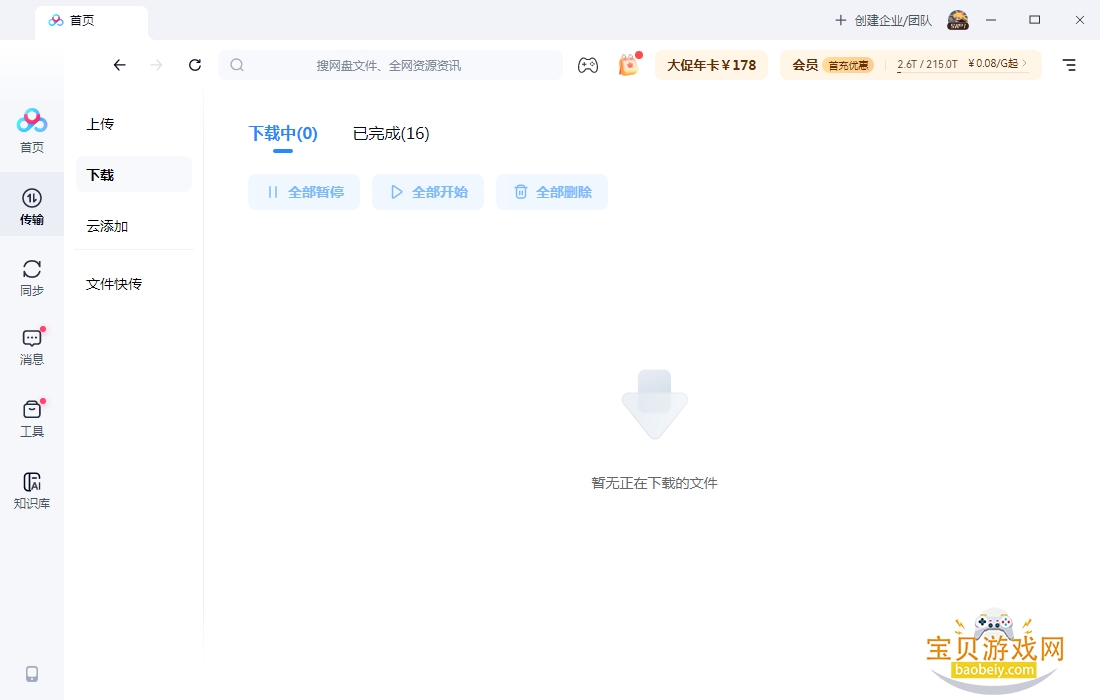The image size is (1100, 700).
Task: Click the mobile phone icon at sidebar bottom
Action: [32, 674]
